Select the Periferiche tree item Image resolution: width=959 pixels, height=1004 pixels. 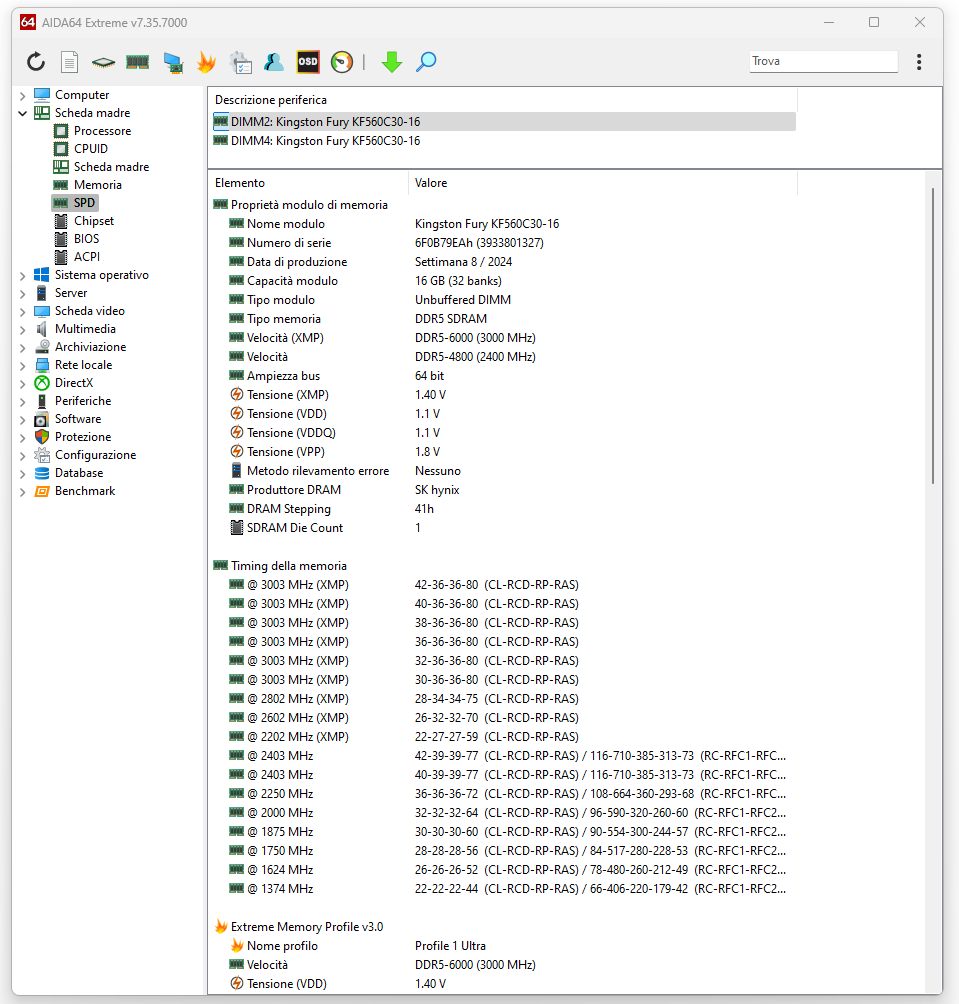tap(83, 400)
